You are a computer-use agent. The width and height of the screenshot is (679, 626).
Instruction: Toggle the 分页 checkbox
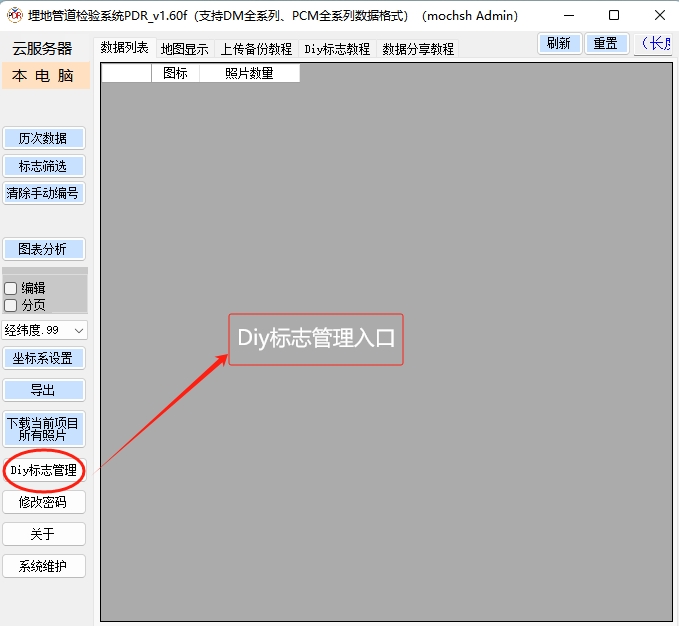point(11,305)
